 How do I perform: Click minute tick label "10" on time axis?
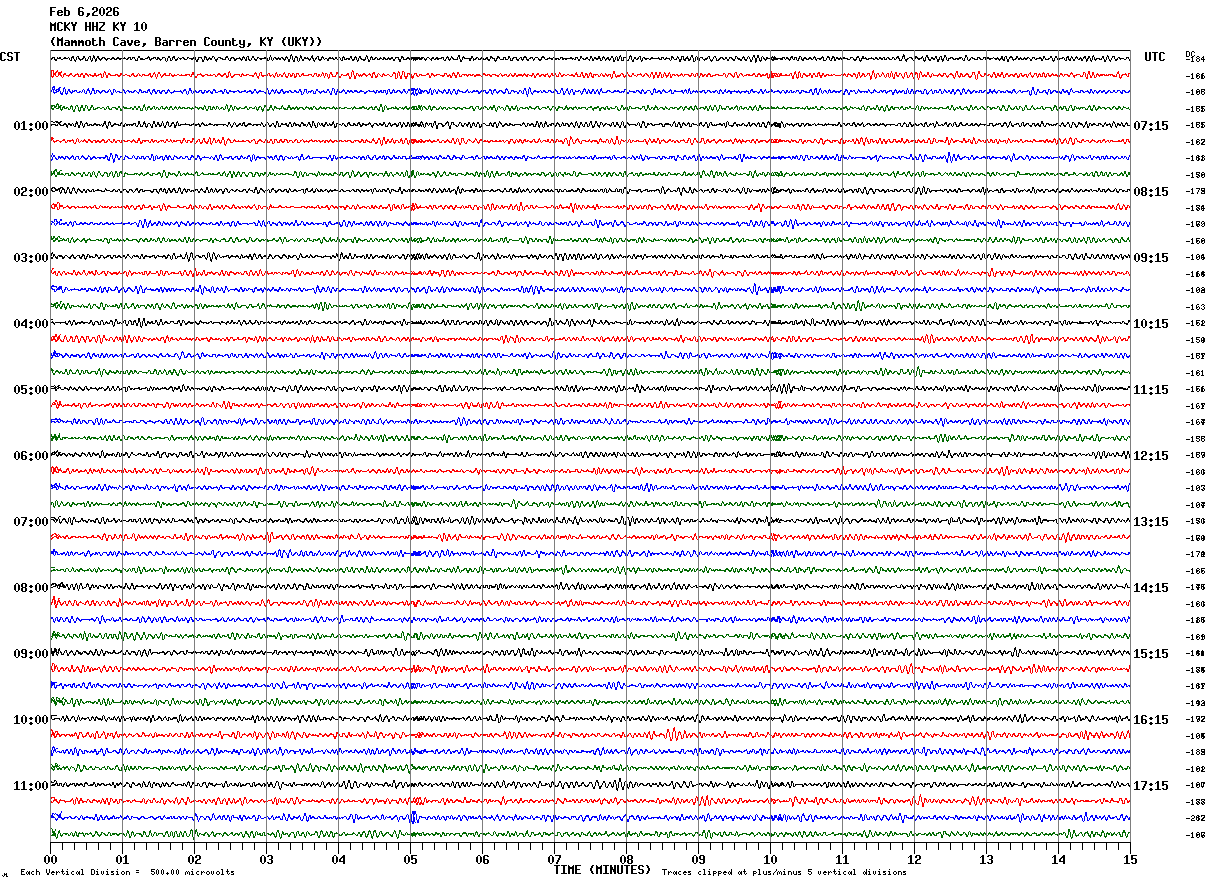coord(771,859)
